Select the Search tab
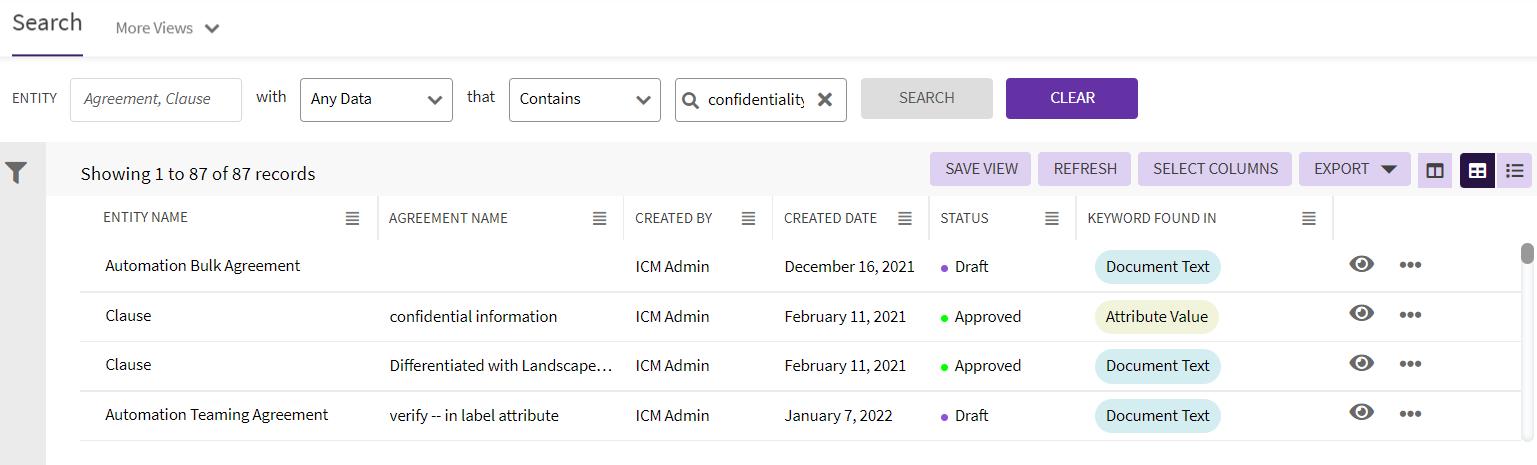 47,24
